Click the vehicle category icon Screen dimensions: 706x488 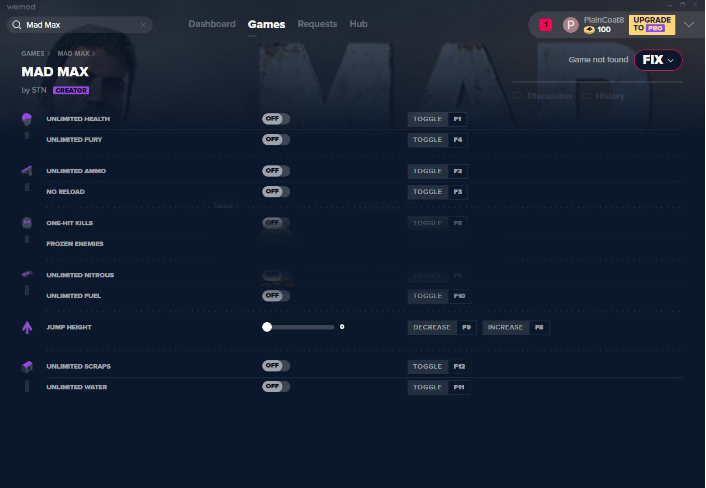coord(27,274)
